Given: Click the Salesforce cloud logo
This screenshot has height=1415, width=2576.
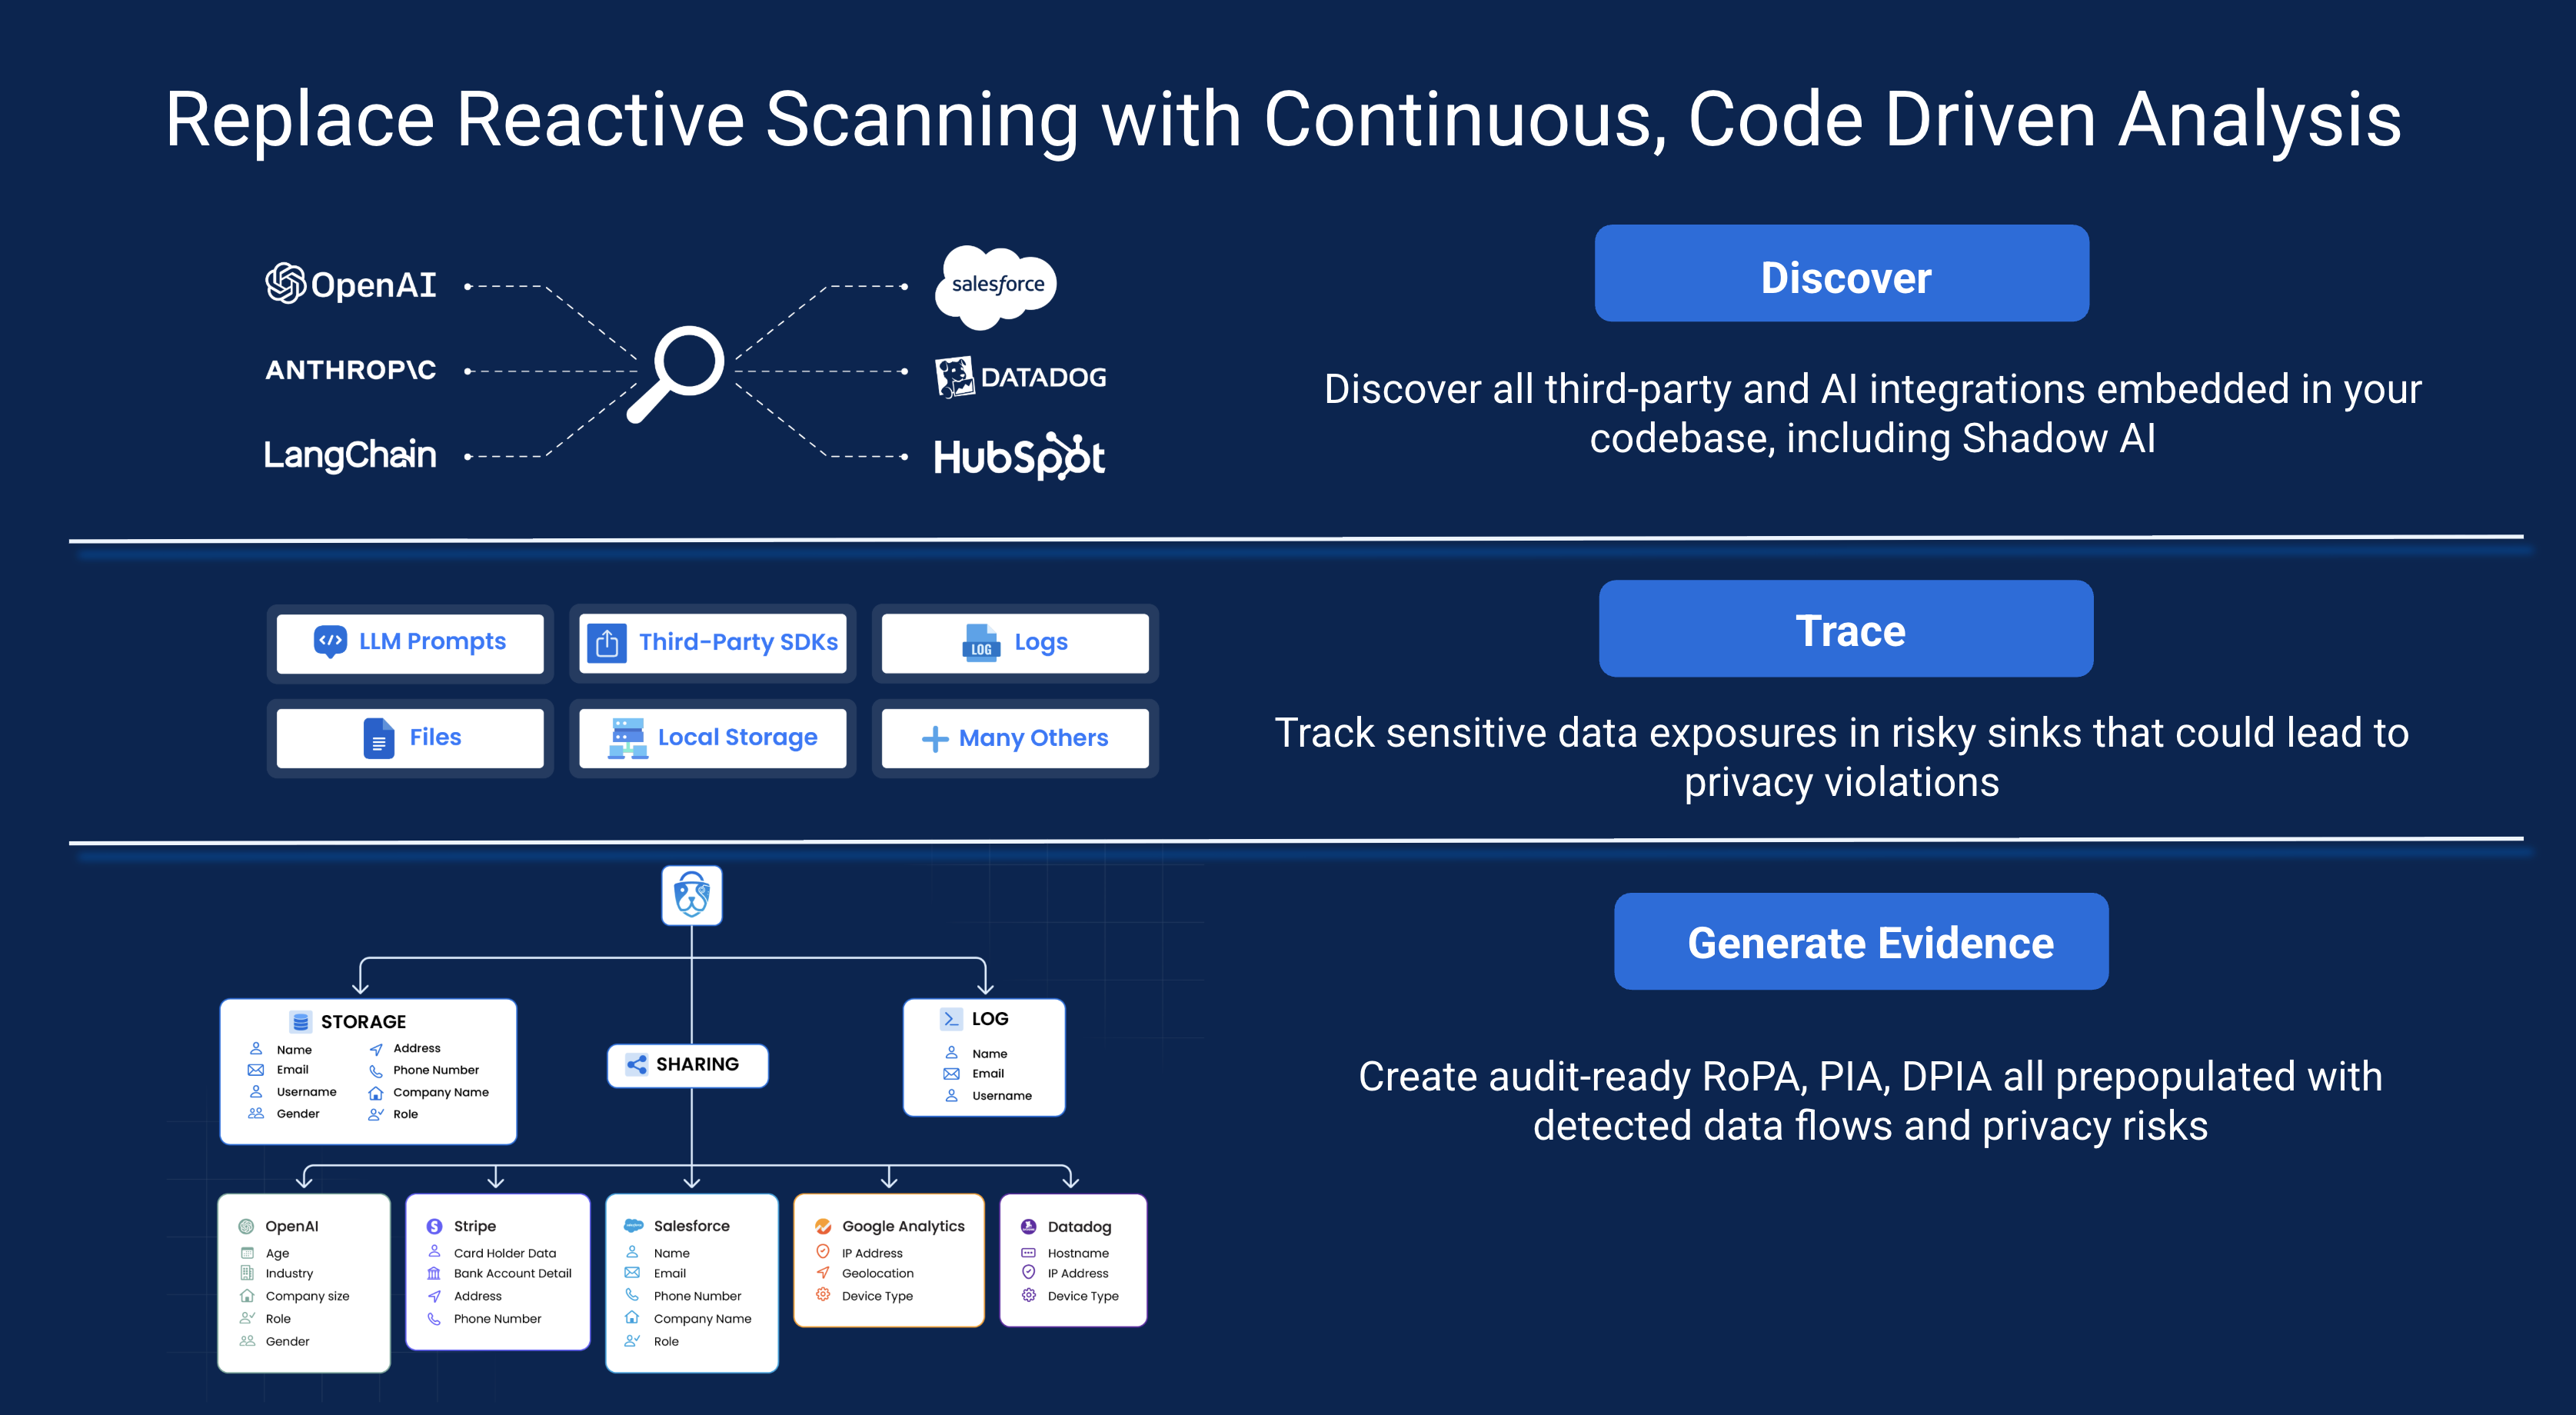Looking at the screenshot, I should tap(996, 286).
